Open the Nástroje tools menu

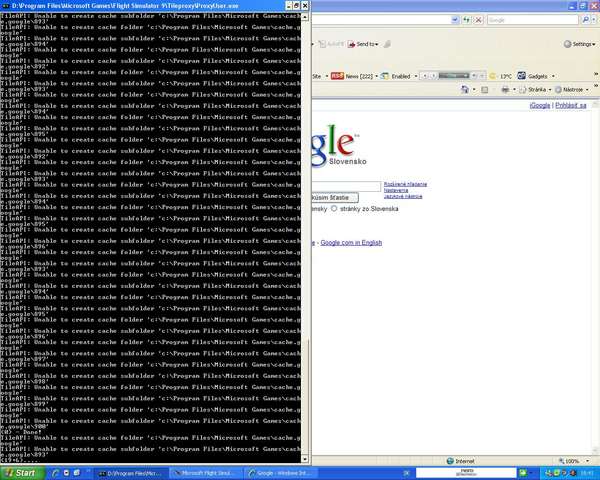(x=571, y=90)
